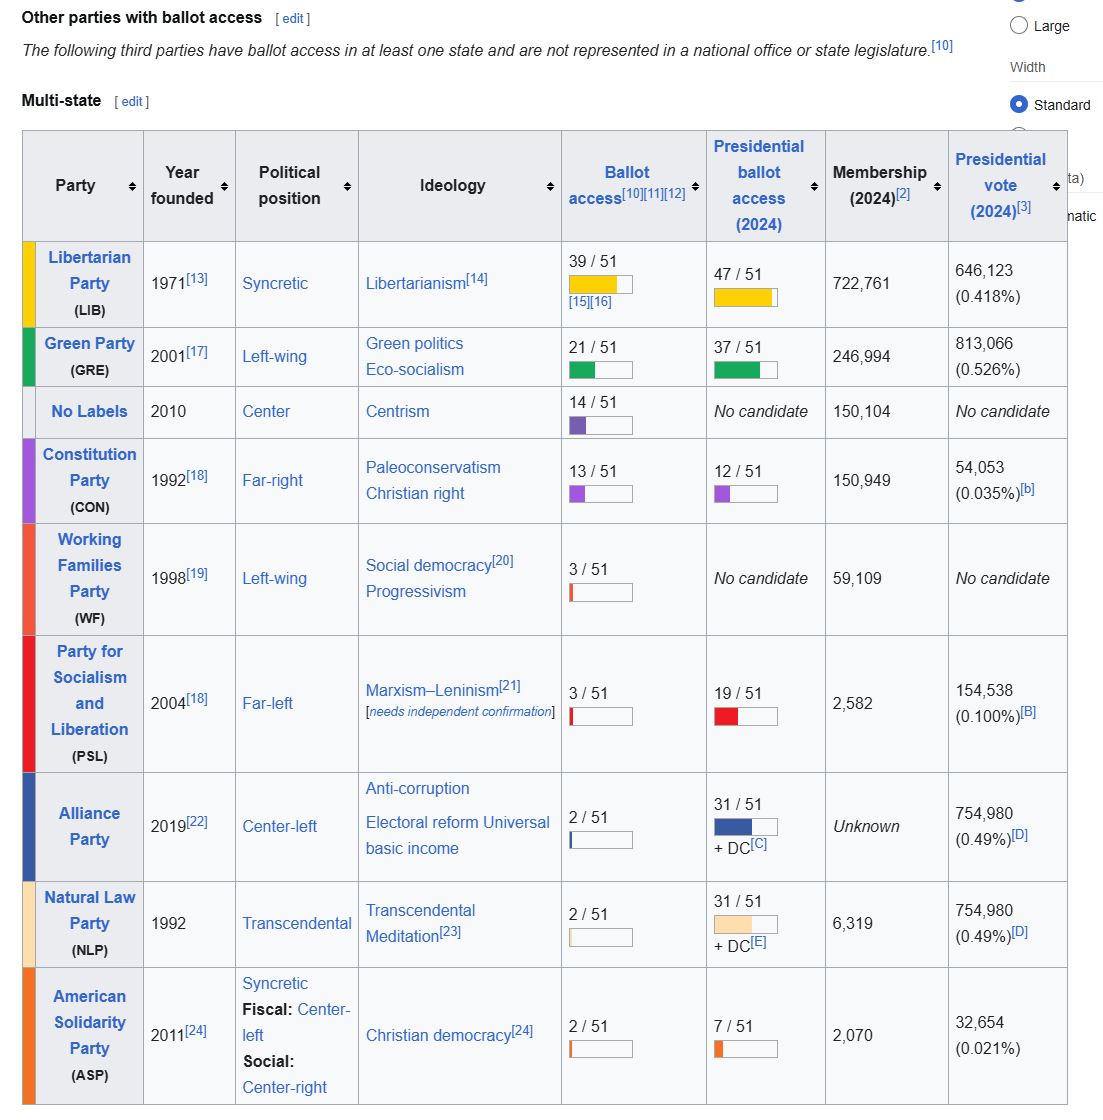Sort by Year founded column arrows
The image size is (1103, 1120).
(224, 186)
